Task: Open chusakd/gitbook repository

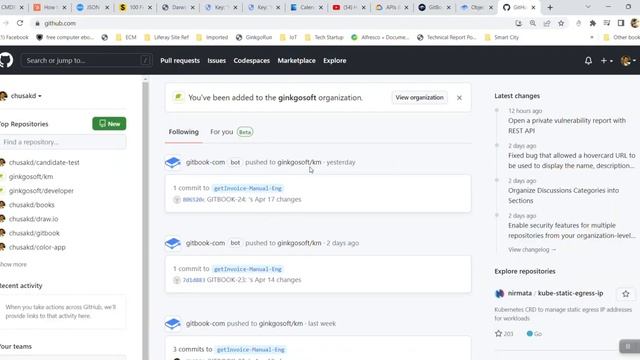Action: pos(34,233)
